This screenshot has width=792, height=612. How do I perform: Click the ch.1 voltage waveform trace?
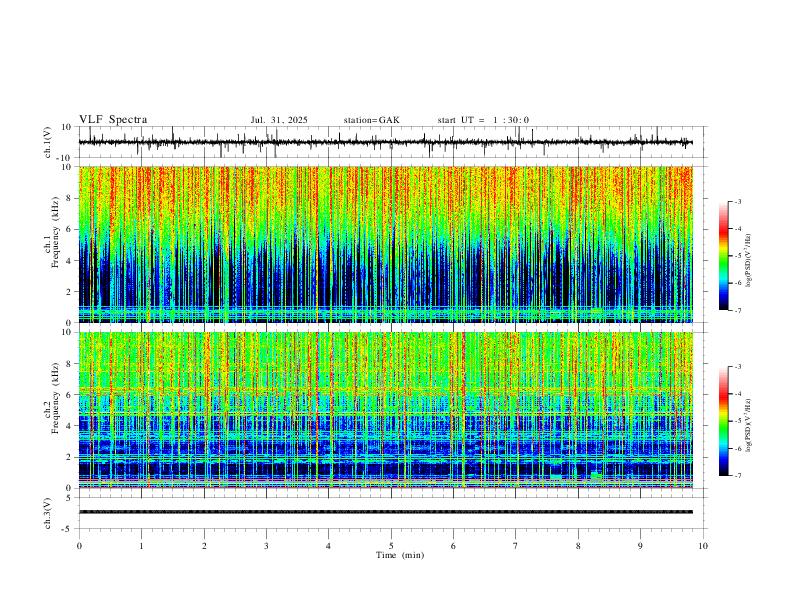pos(385,142)
